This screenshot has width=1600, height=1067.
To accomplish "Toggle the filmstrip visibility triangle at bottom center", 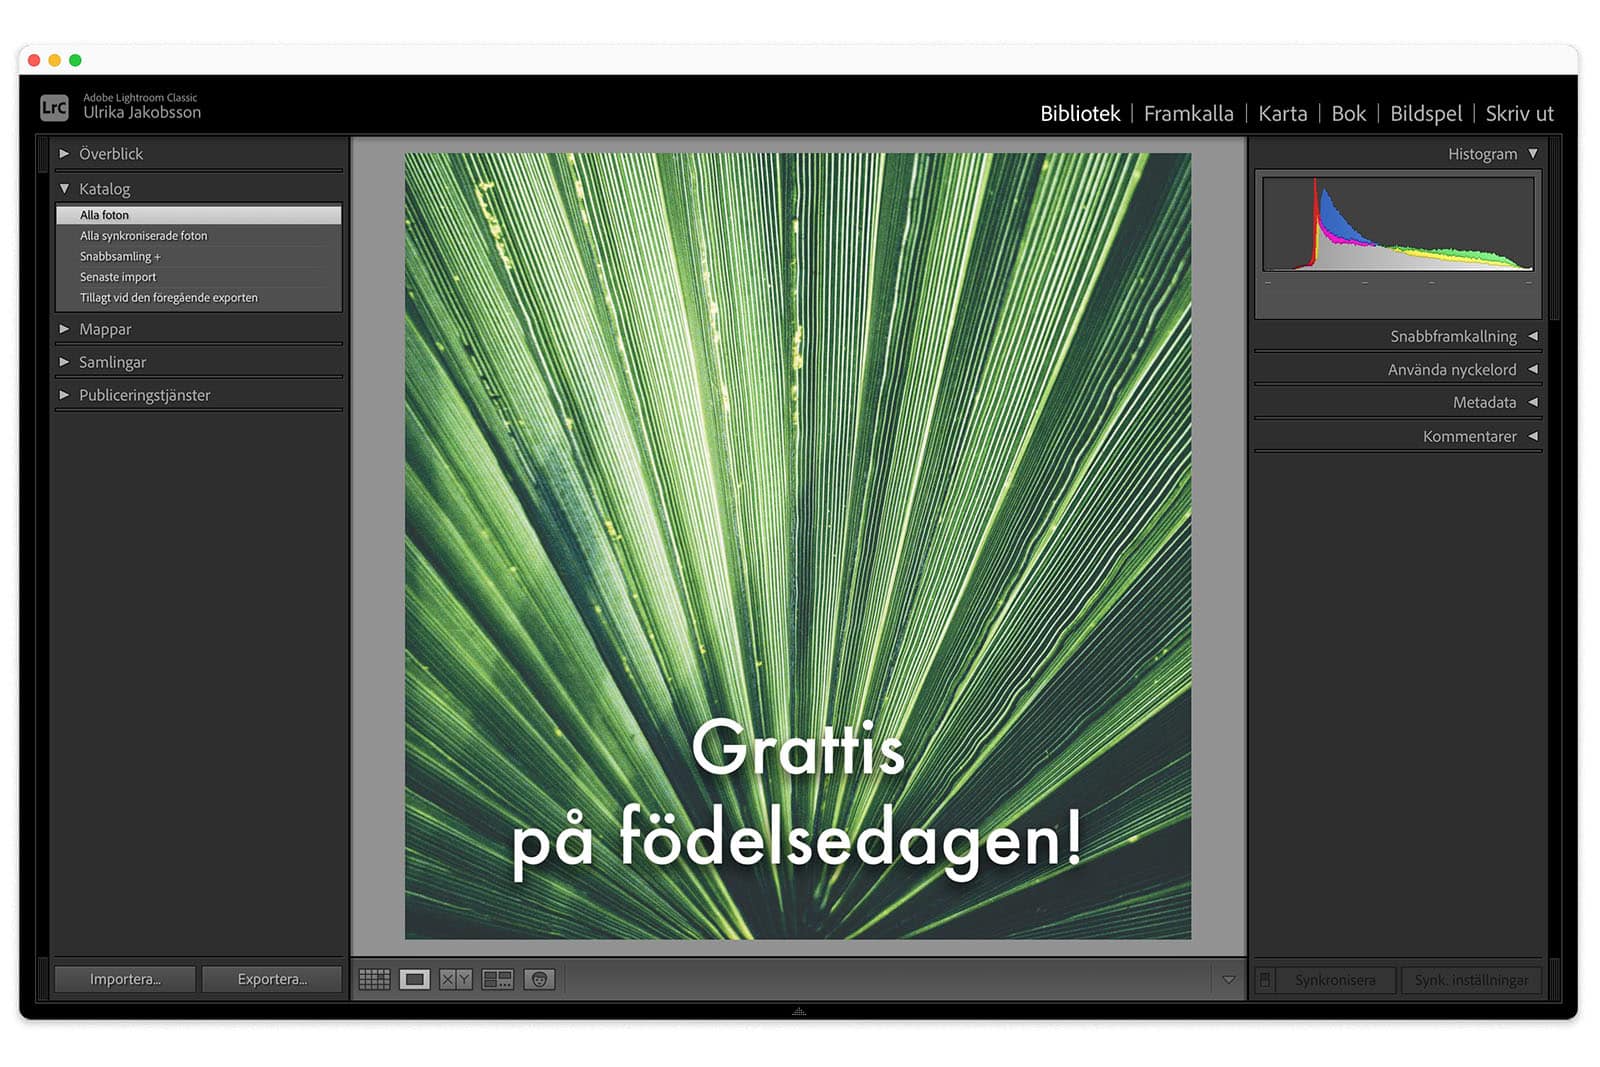I will (798, 1012).
